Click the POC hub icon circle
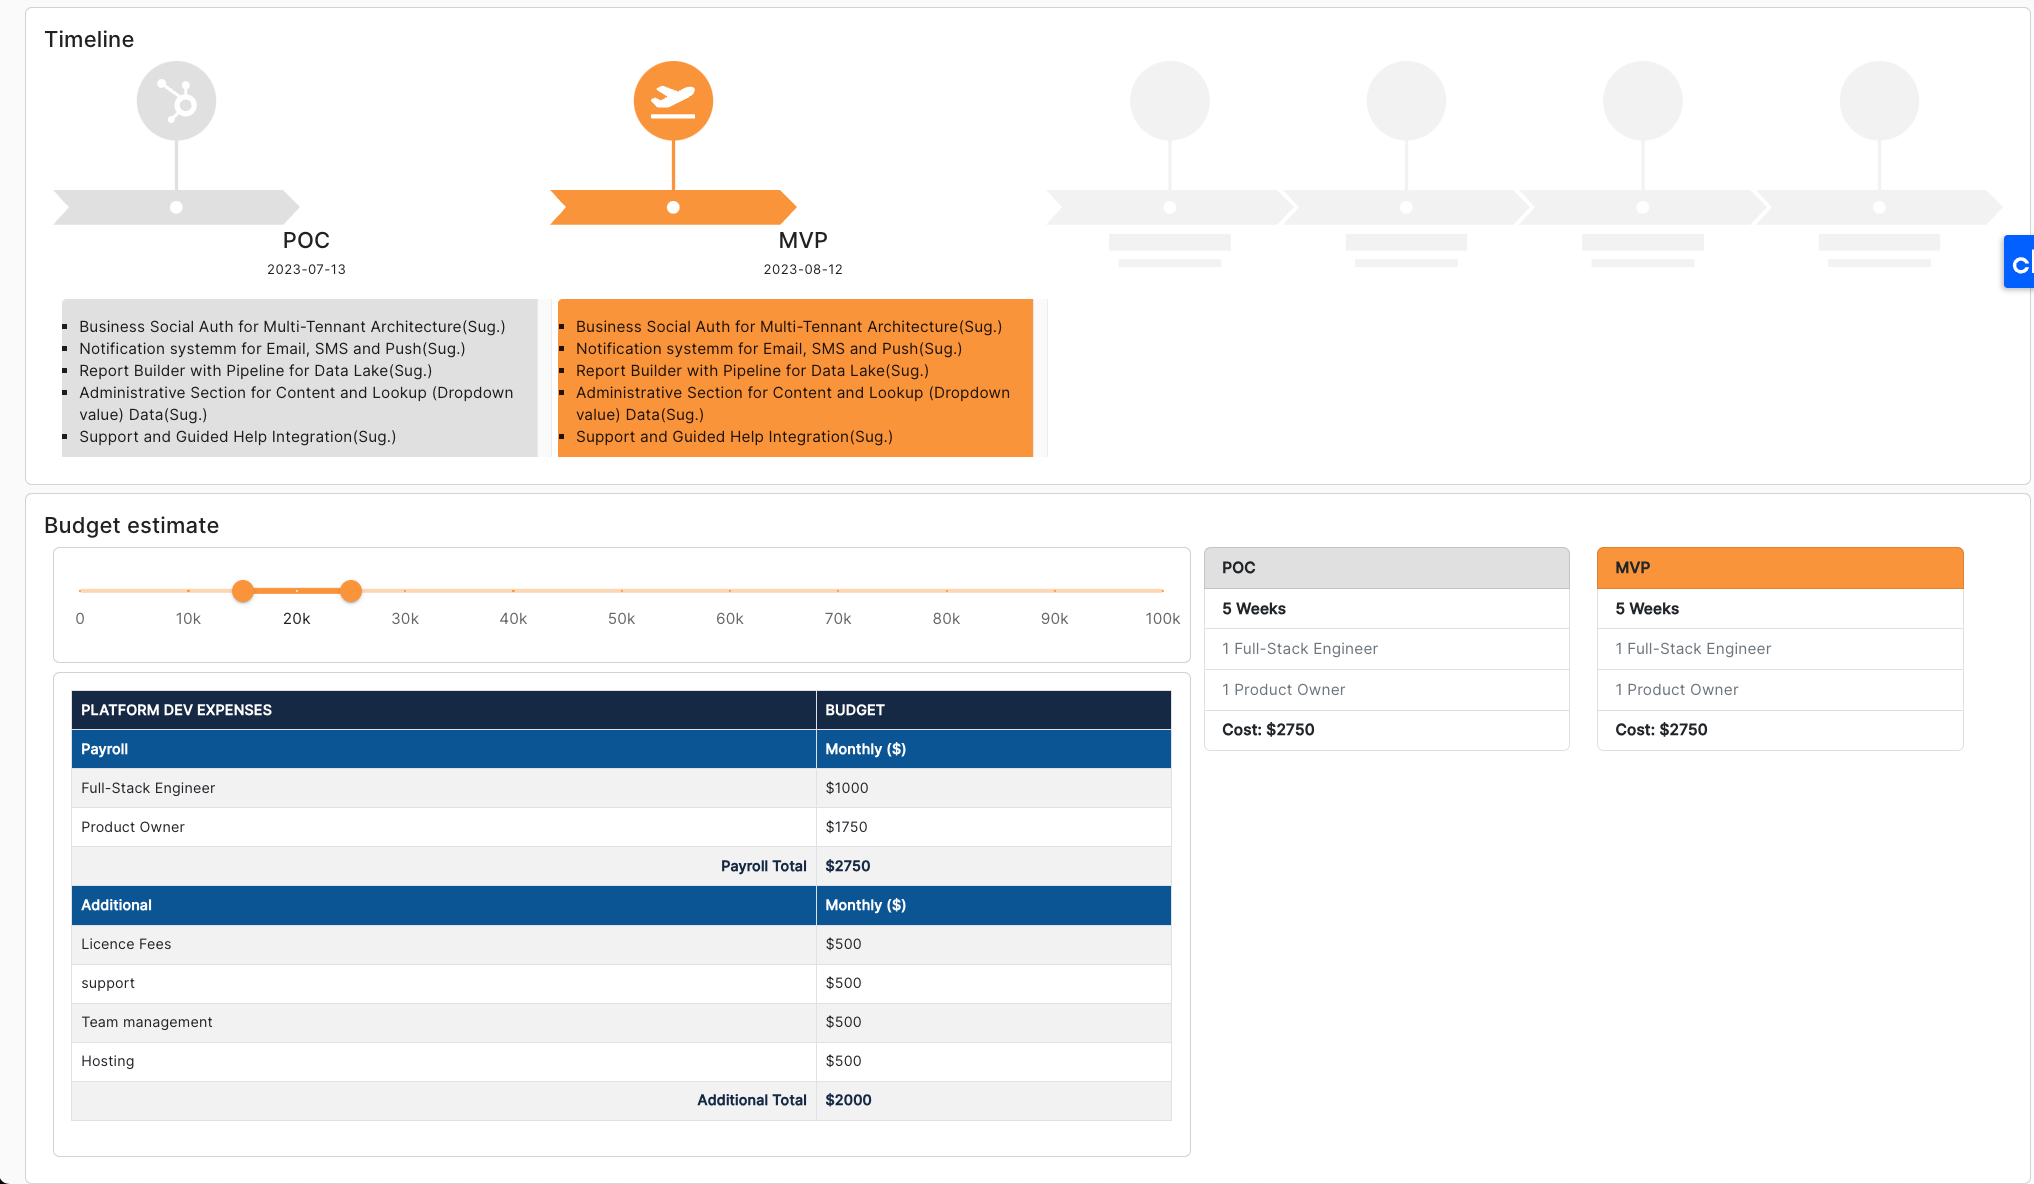2034x1184 pixels. coord(176,101)
